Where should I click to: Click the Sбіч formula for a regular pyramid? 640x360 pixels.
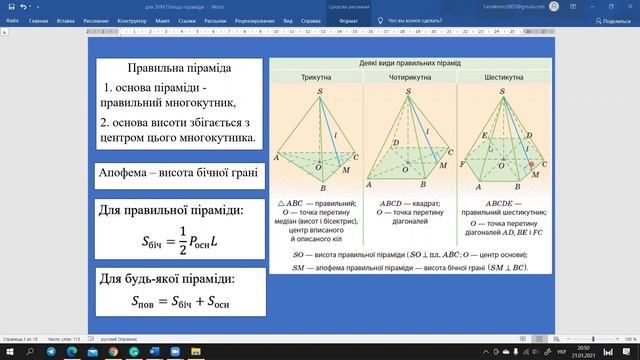(x=180, y=242)
